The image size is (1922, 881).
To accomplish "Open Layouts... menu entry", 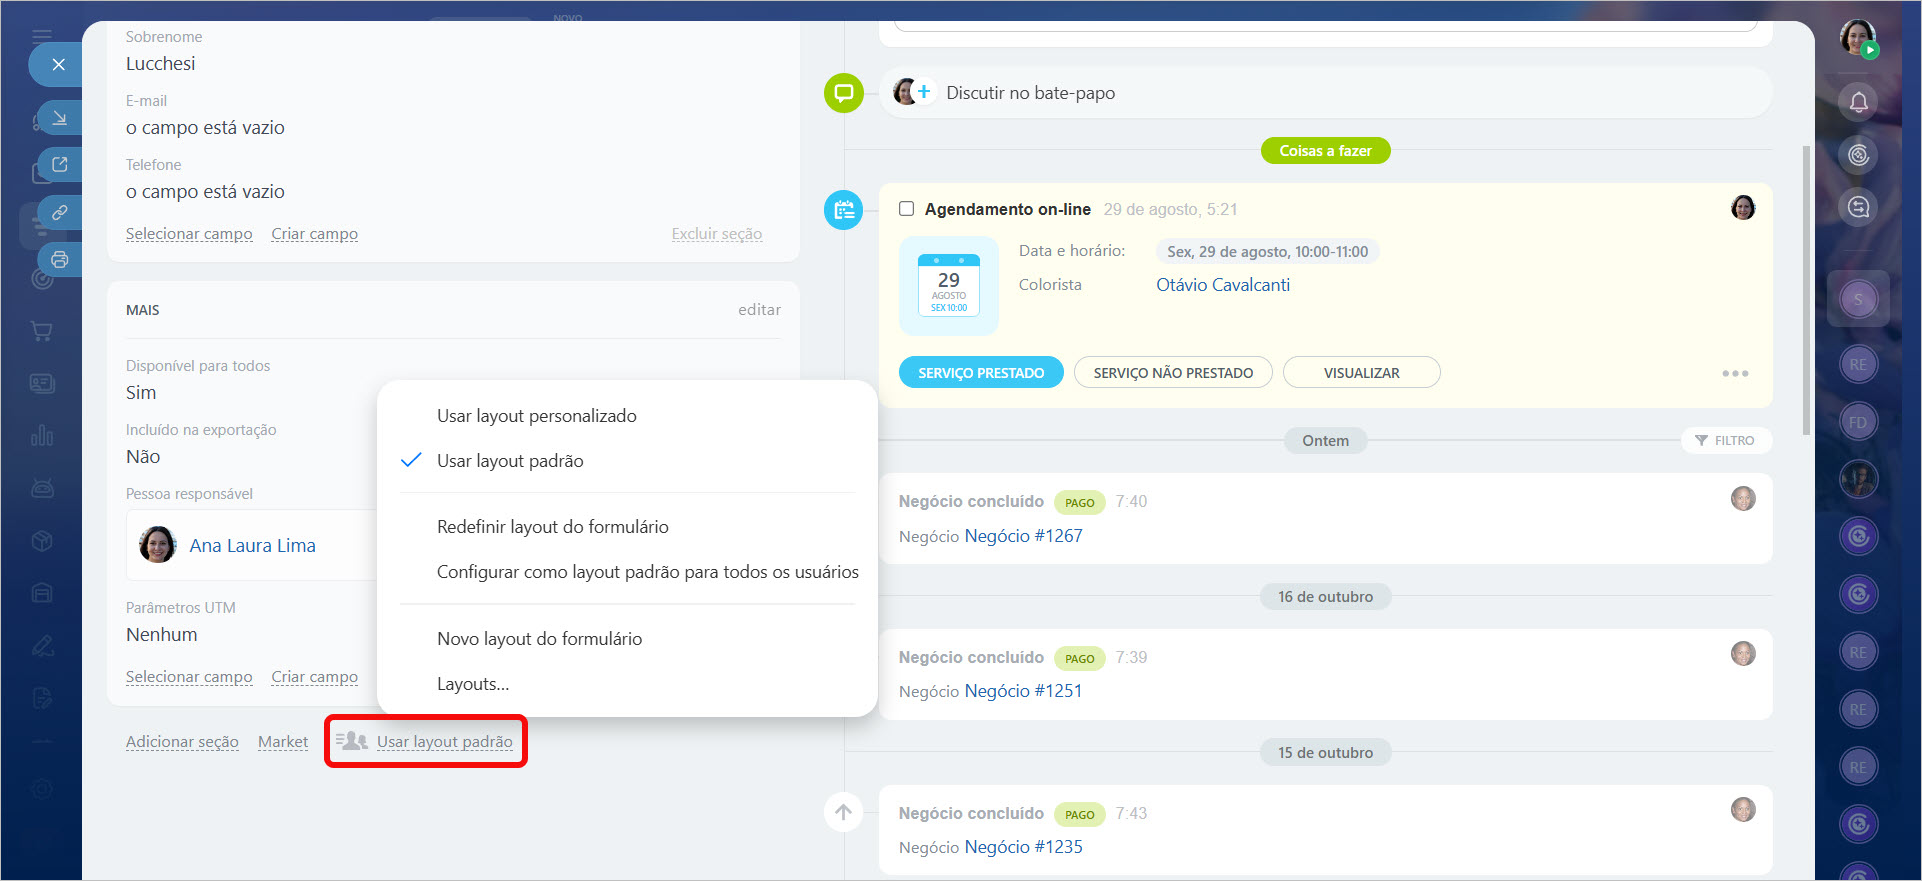I will [x=472, y=684].
